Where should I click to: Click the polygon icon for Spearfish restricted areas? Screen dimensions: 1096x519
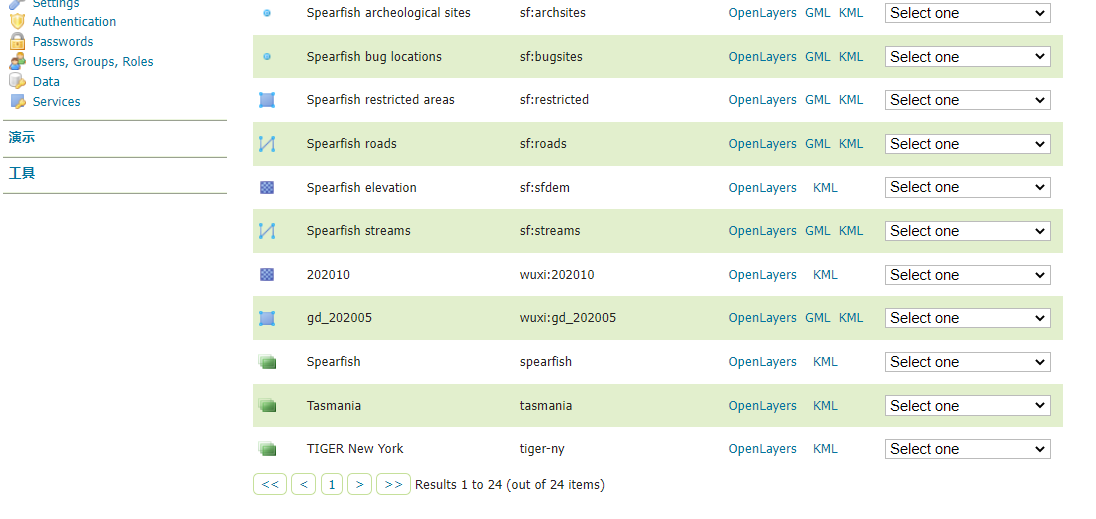coord(267,100)
